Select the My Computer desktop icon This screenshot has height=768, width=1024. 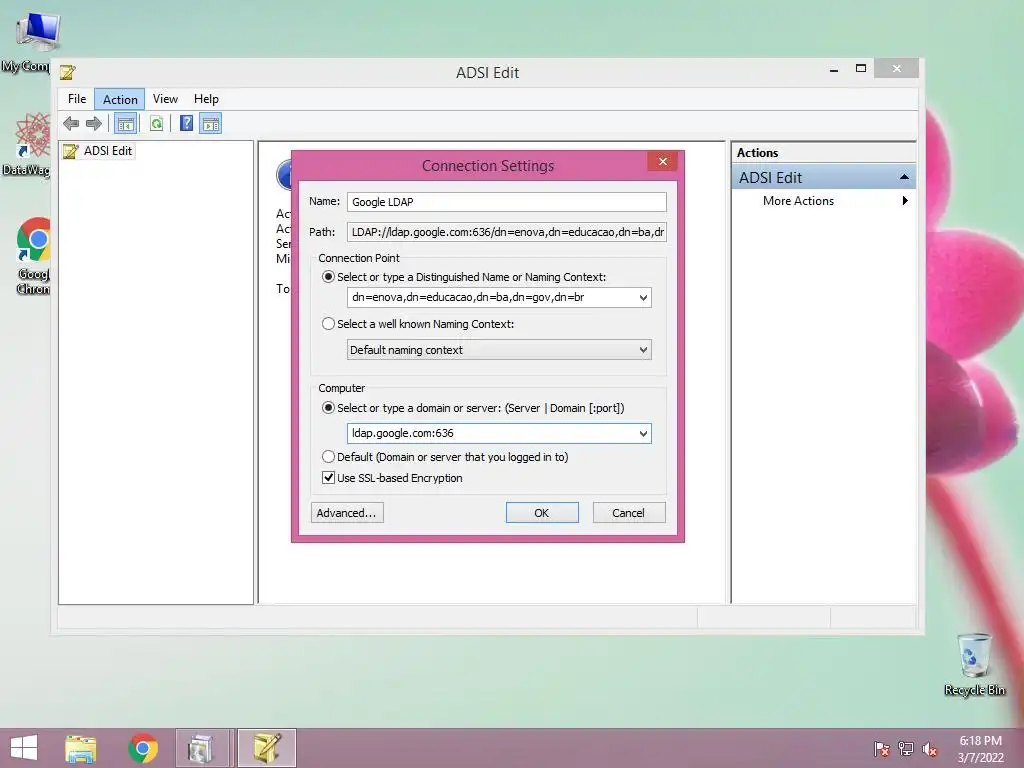point(30,42)
